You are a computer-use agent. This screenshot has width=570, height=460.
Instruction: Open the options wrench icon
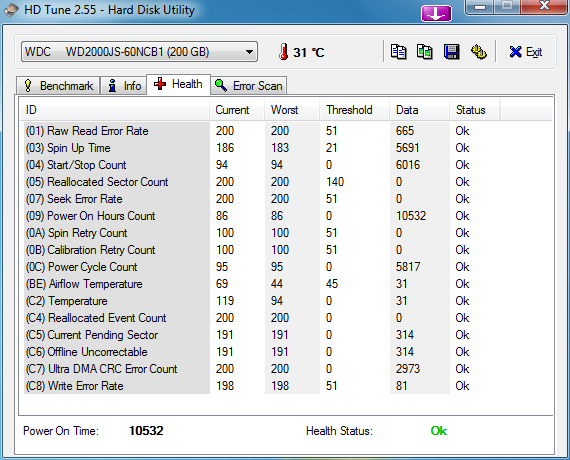479,52
